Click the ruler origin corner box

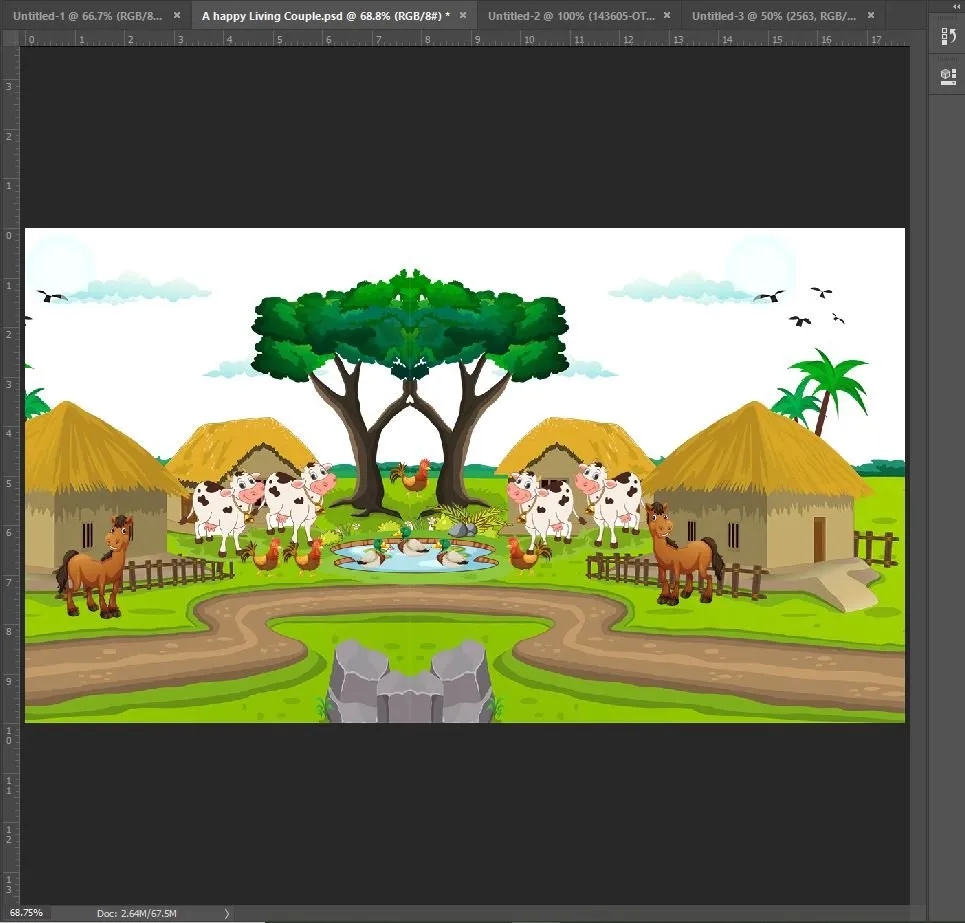(11, 39)
